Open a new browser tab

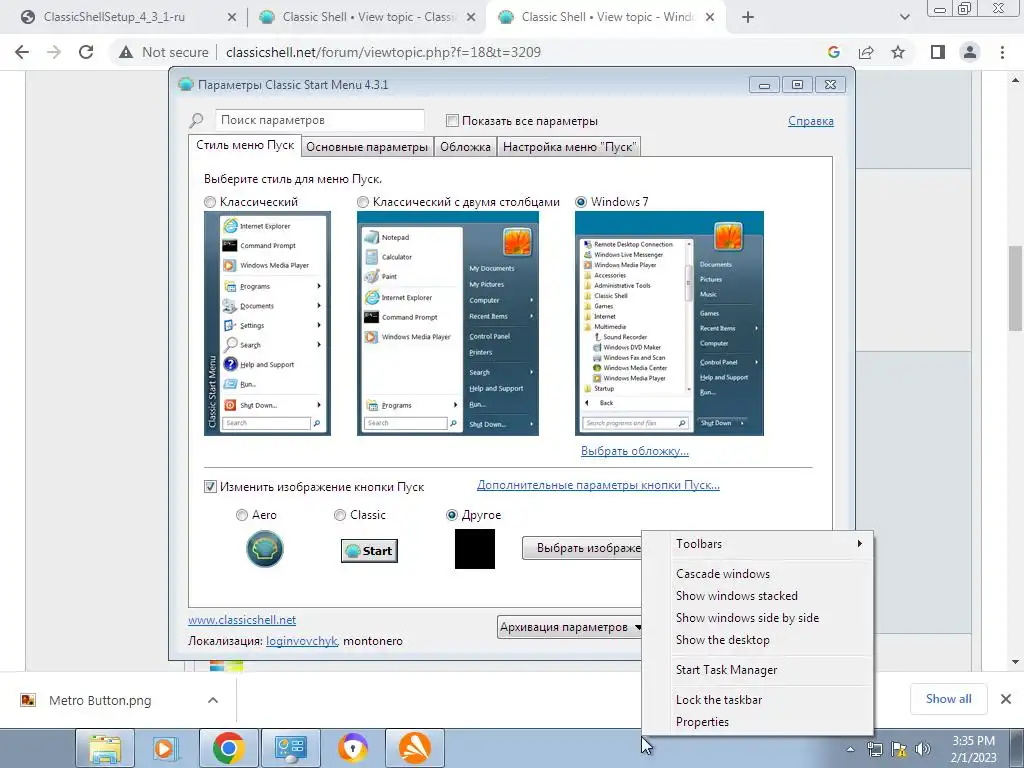click(748, 17)
